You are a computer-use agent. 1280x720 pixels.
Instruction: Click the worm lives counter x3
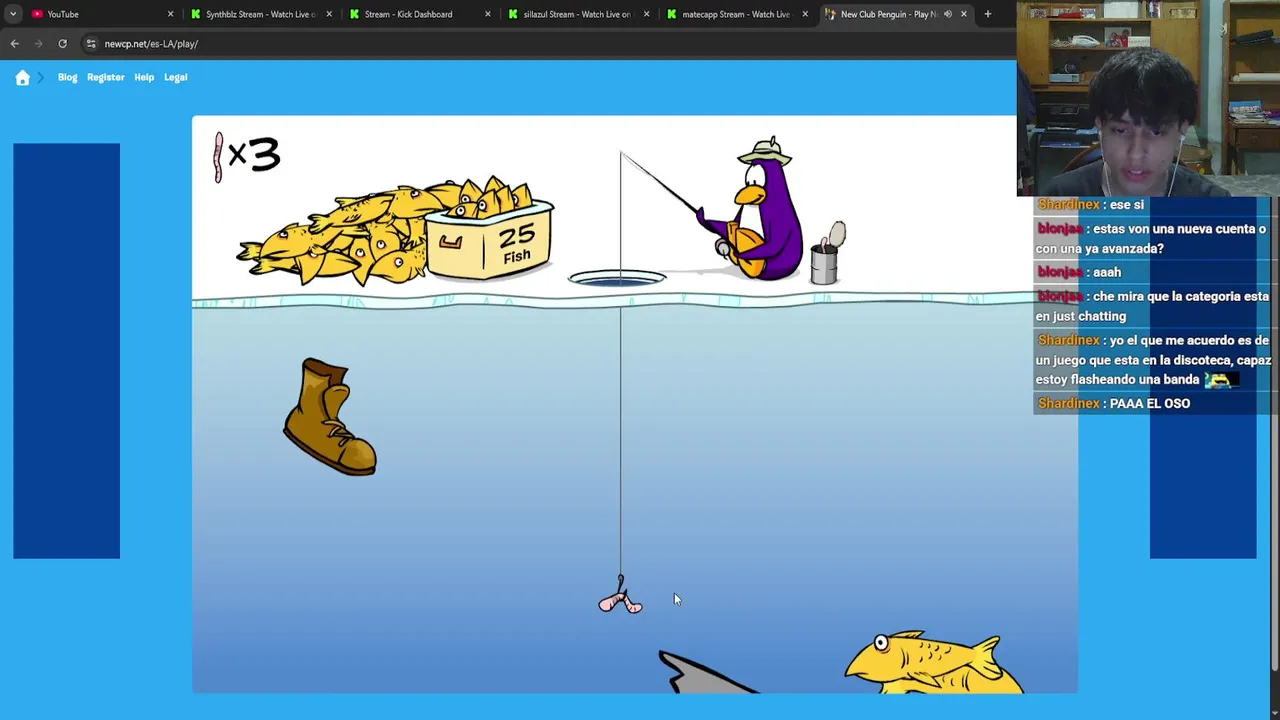point(247,157)
